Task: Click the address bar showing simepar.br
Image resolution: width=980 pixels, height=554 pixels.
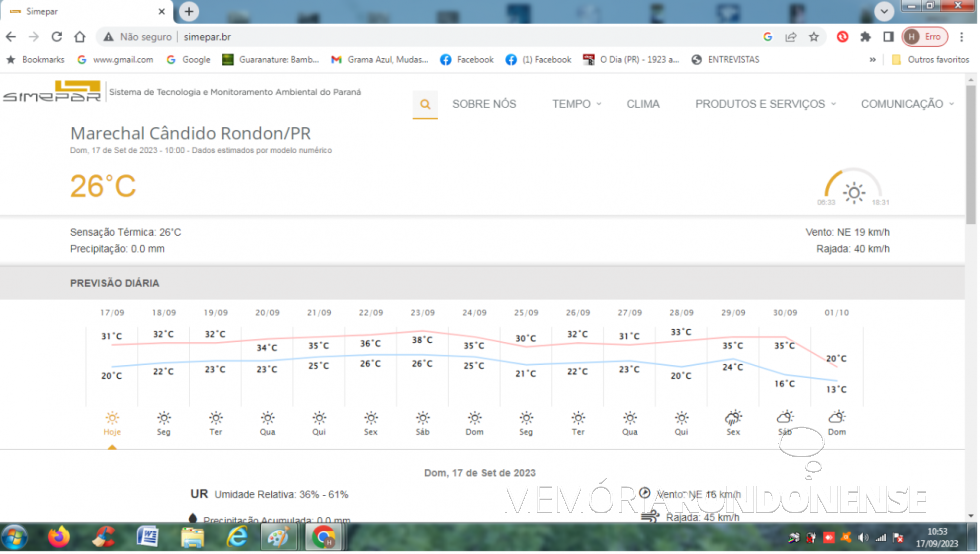Action: [x=450, y=37]
